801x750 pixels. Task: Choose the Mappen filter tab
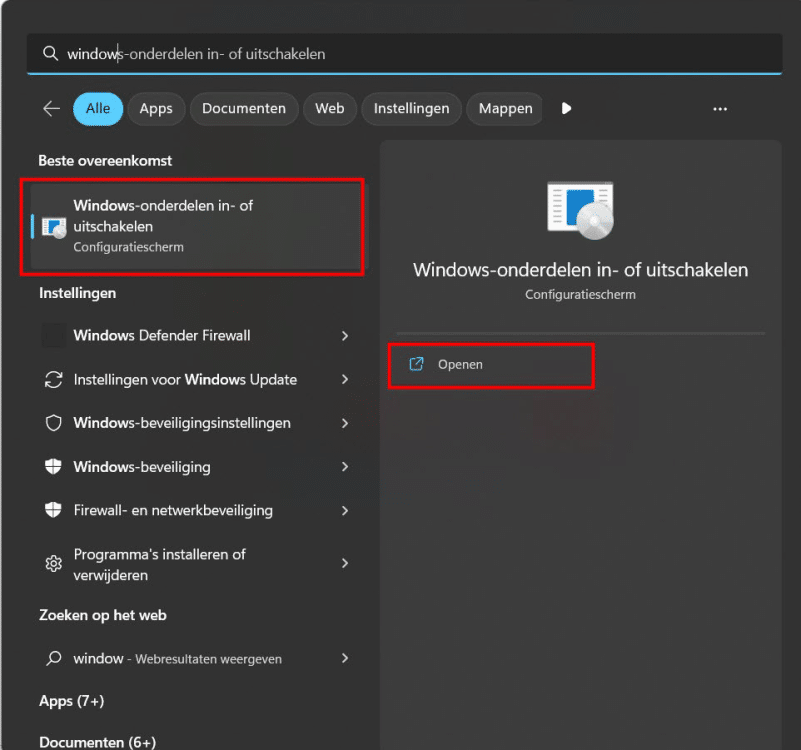click(505, 108)
